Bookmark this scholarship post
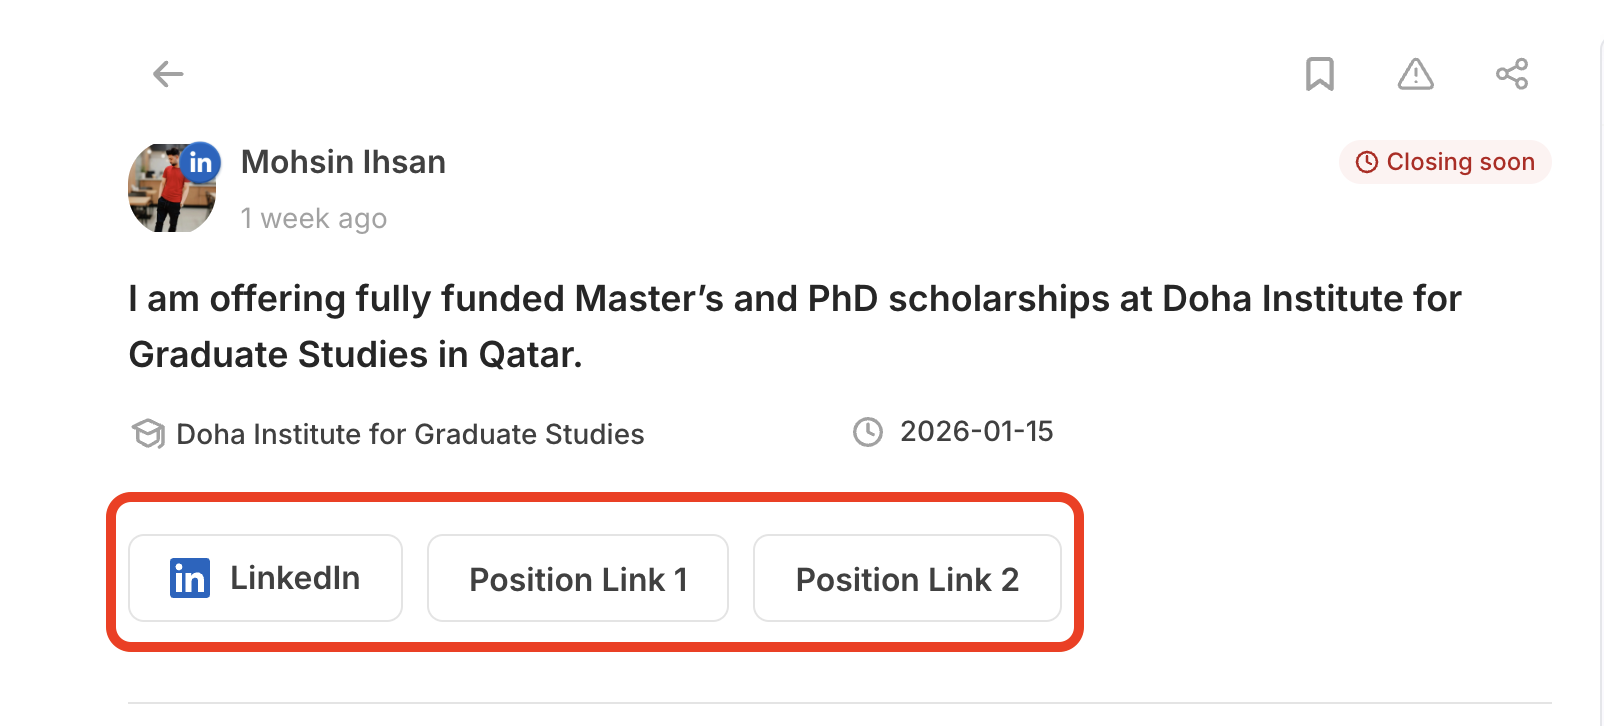 click(x=1320, y=74)
